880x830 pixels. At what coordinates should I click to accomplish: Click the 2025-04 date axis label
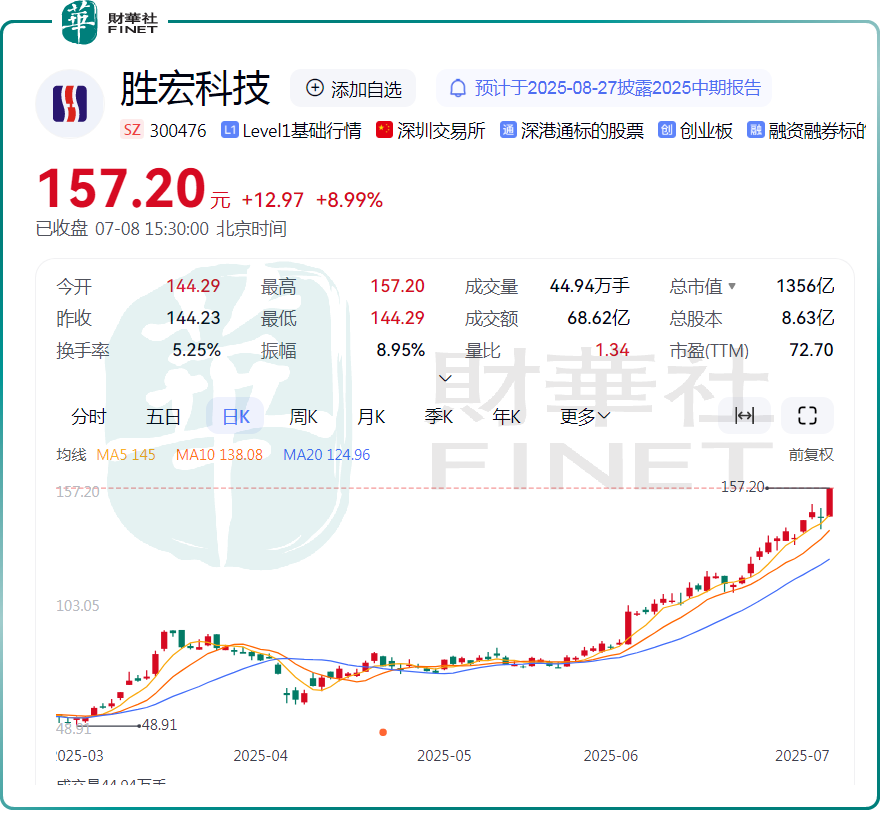[260, 756]
